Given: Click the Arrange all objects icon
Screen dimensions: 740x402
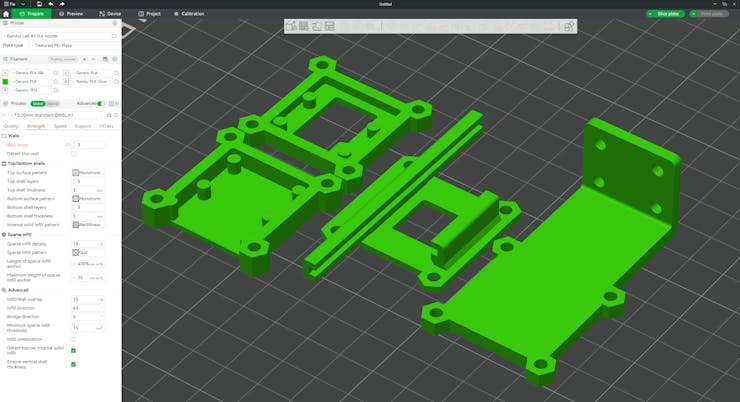Looking at the screenshot, I should click(x=329, y=26).
